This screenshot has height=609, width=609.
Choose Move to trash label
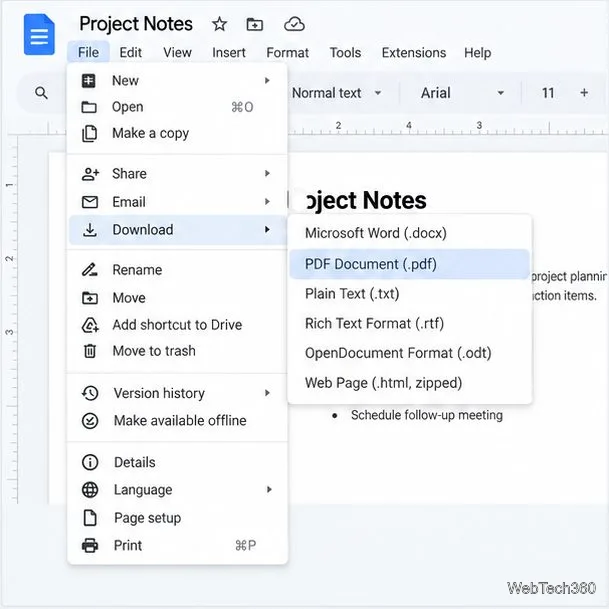point(154,351)
